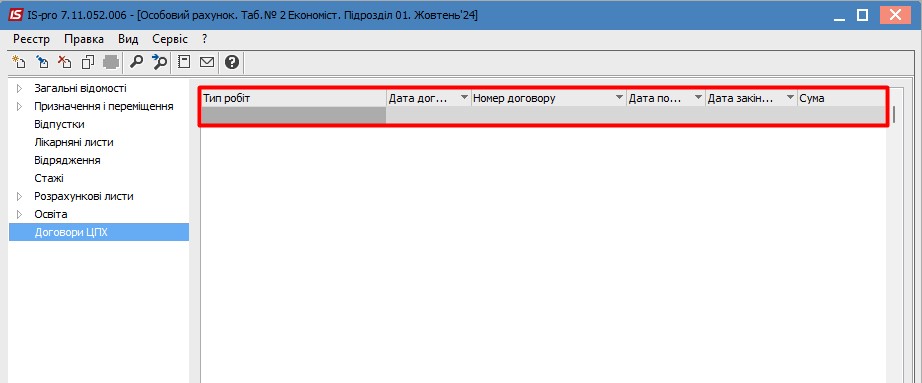Click the copy record icon
Screen dimensions: 922x383
pos(88,62)
